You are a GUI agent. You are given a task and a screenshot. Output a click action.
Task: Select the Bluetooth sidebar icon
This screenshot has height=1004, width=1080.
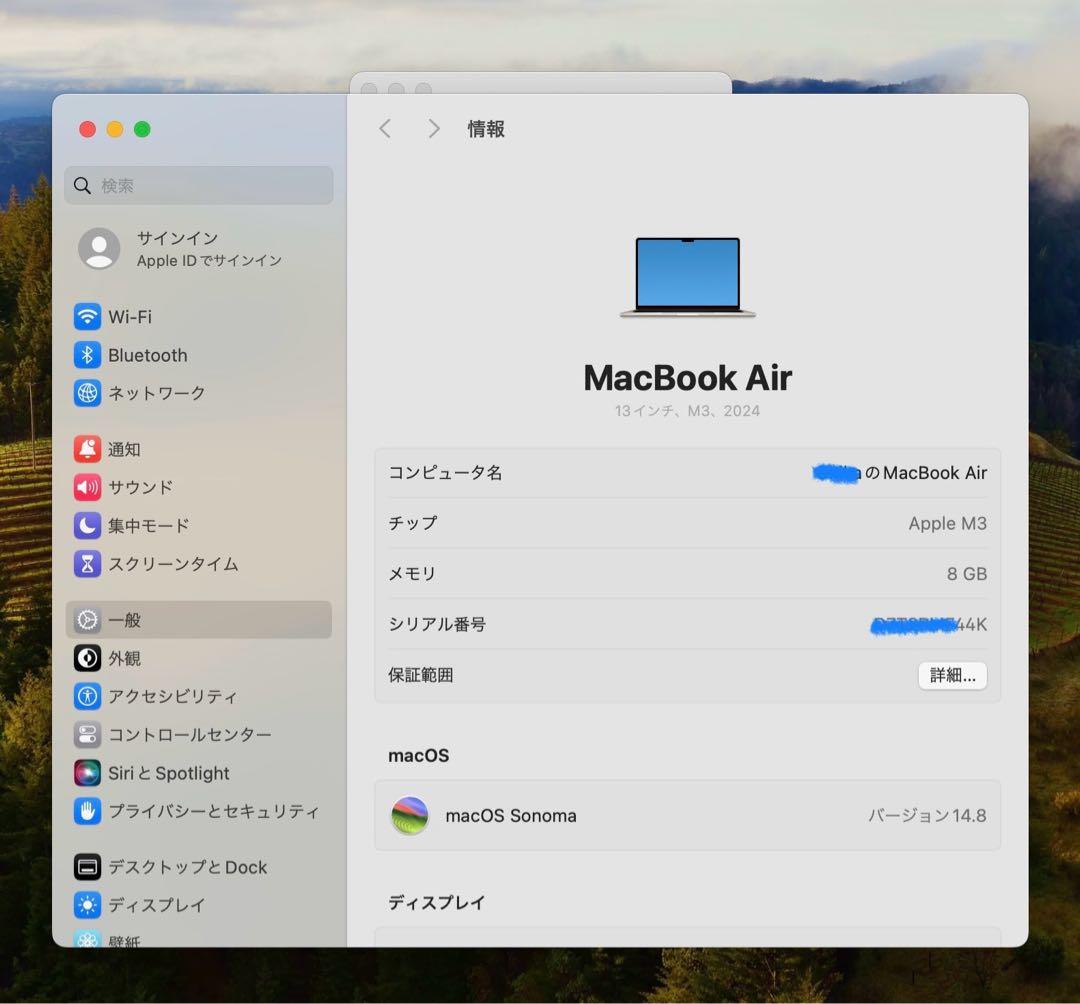148,355
